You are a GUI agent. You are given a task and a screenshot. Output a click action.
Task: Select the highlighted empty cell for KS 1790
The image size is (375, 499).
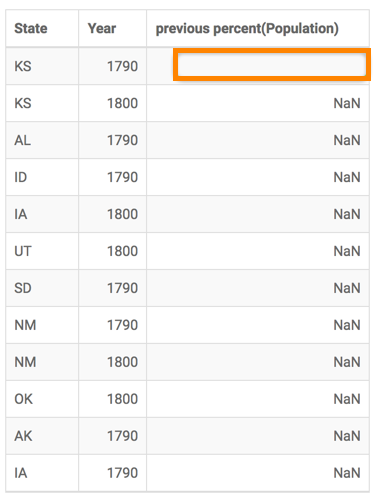[x=272, y=65]
